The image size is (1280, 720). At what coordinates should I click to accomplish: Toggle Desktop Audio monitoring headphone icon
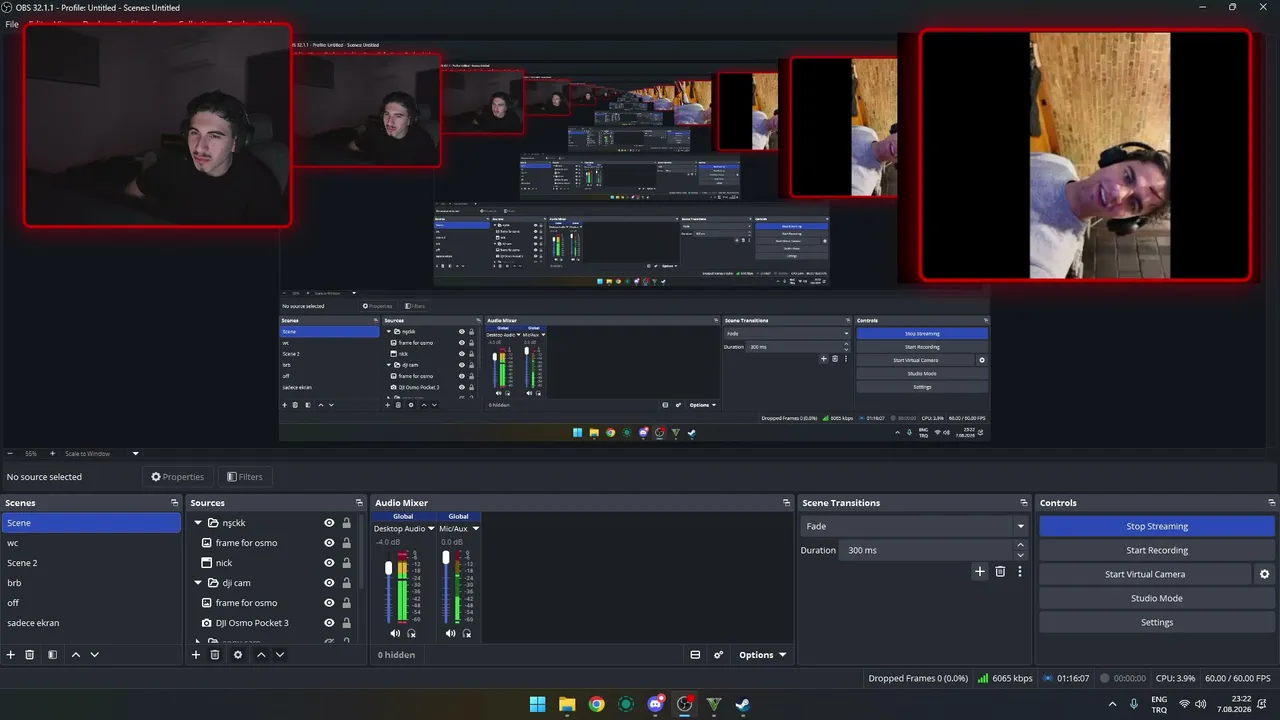pos(411,633)
